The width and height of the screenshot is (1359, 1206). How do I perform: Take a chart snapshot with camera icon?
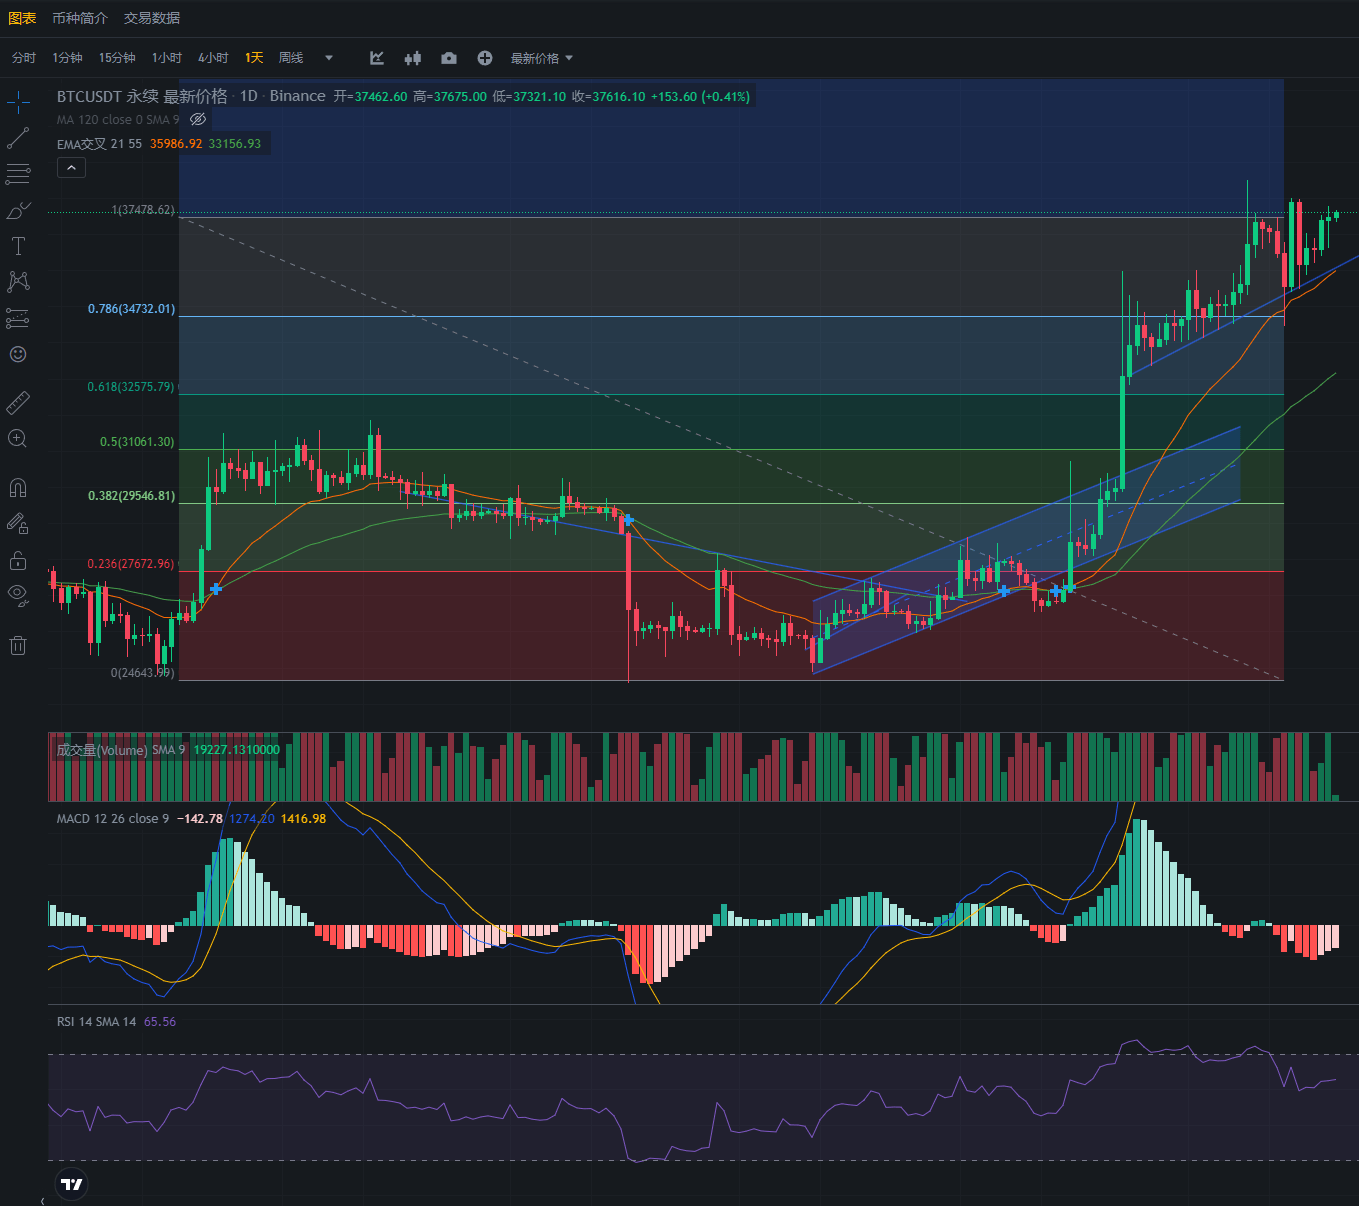[449, 58]
